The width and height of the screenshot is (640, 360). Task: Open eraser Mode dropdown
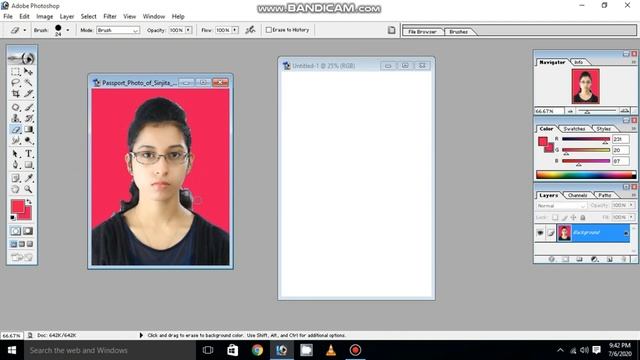tap(118, 30)
